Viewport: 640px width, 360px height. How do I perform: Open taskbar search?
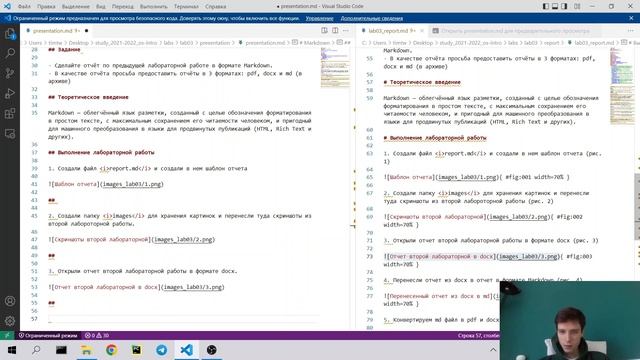coord(36,350)
